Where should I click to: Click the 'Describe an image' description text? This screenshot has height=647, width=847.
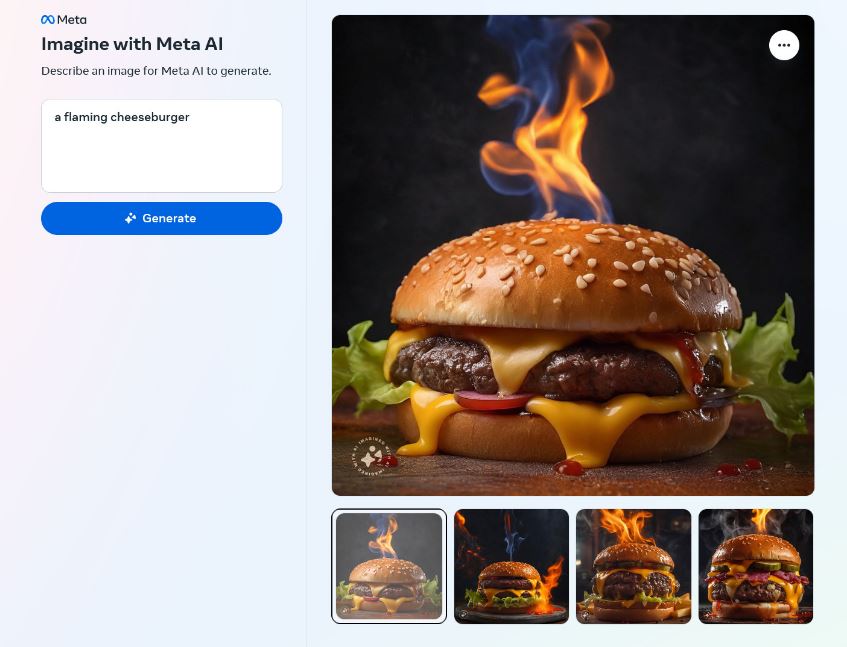(x=156, y=71)
